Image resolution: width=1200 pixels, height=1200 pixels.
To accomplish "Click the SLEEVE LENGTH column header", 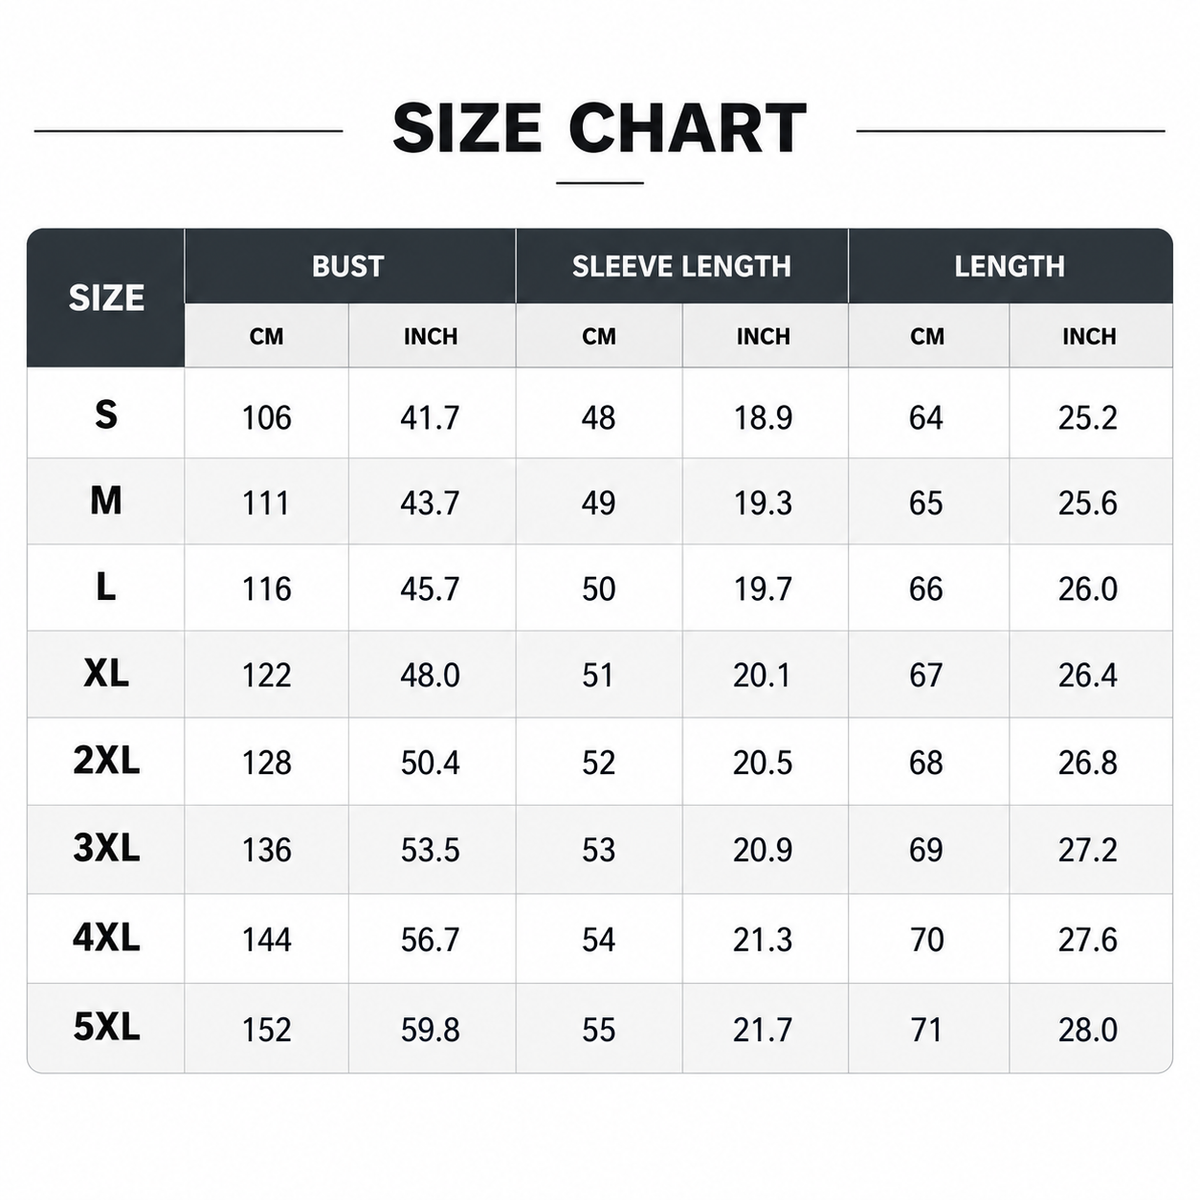I will (x=682, y=266).
